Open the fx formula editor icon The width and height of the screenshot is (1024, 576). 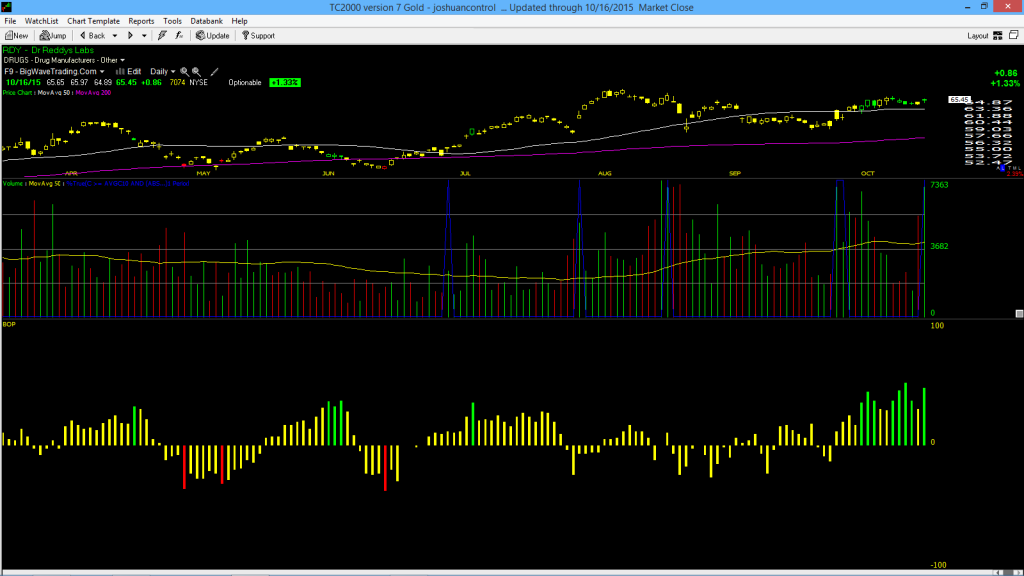pyautogui.click(x=179, y=36)
